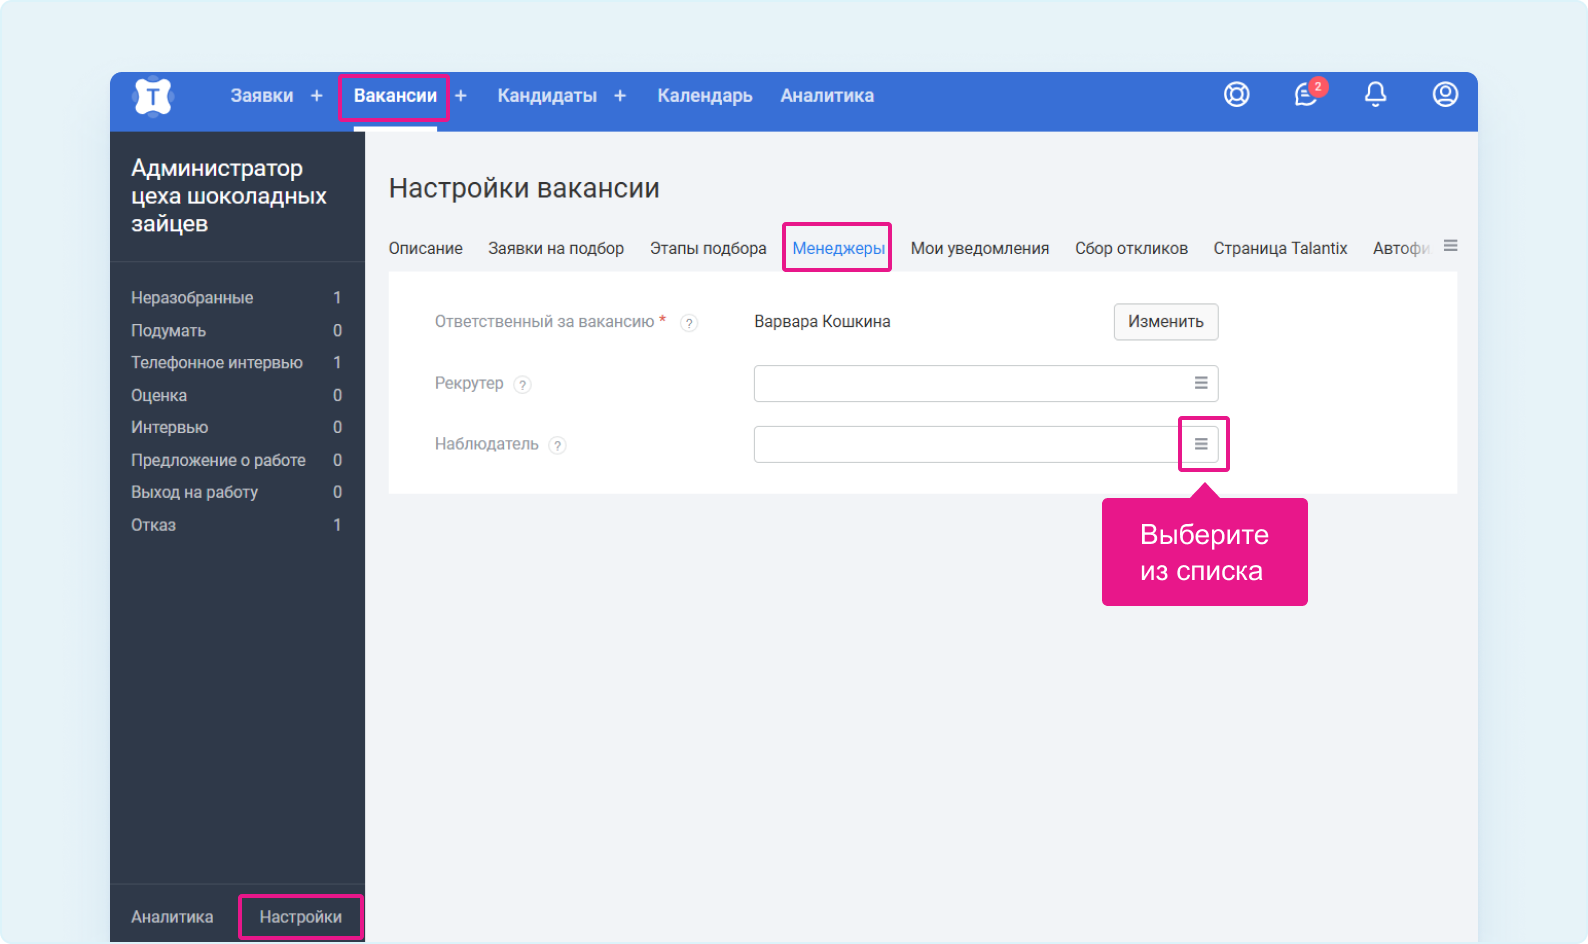The height and width of the screenshot is (944, 1588).
Task: Open chat messages with 2 unread
Action: tap(1306, 95)
